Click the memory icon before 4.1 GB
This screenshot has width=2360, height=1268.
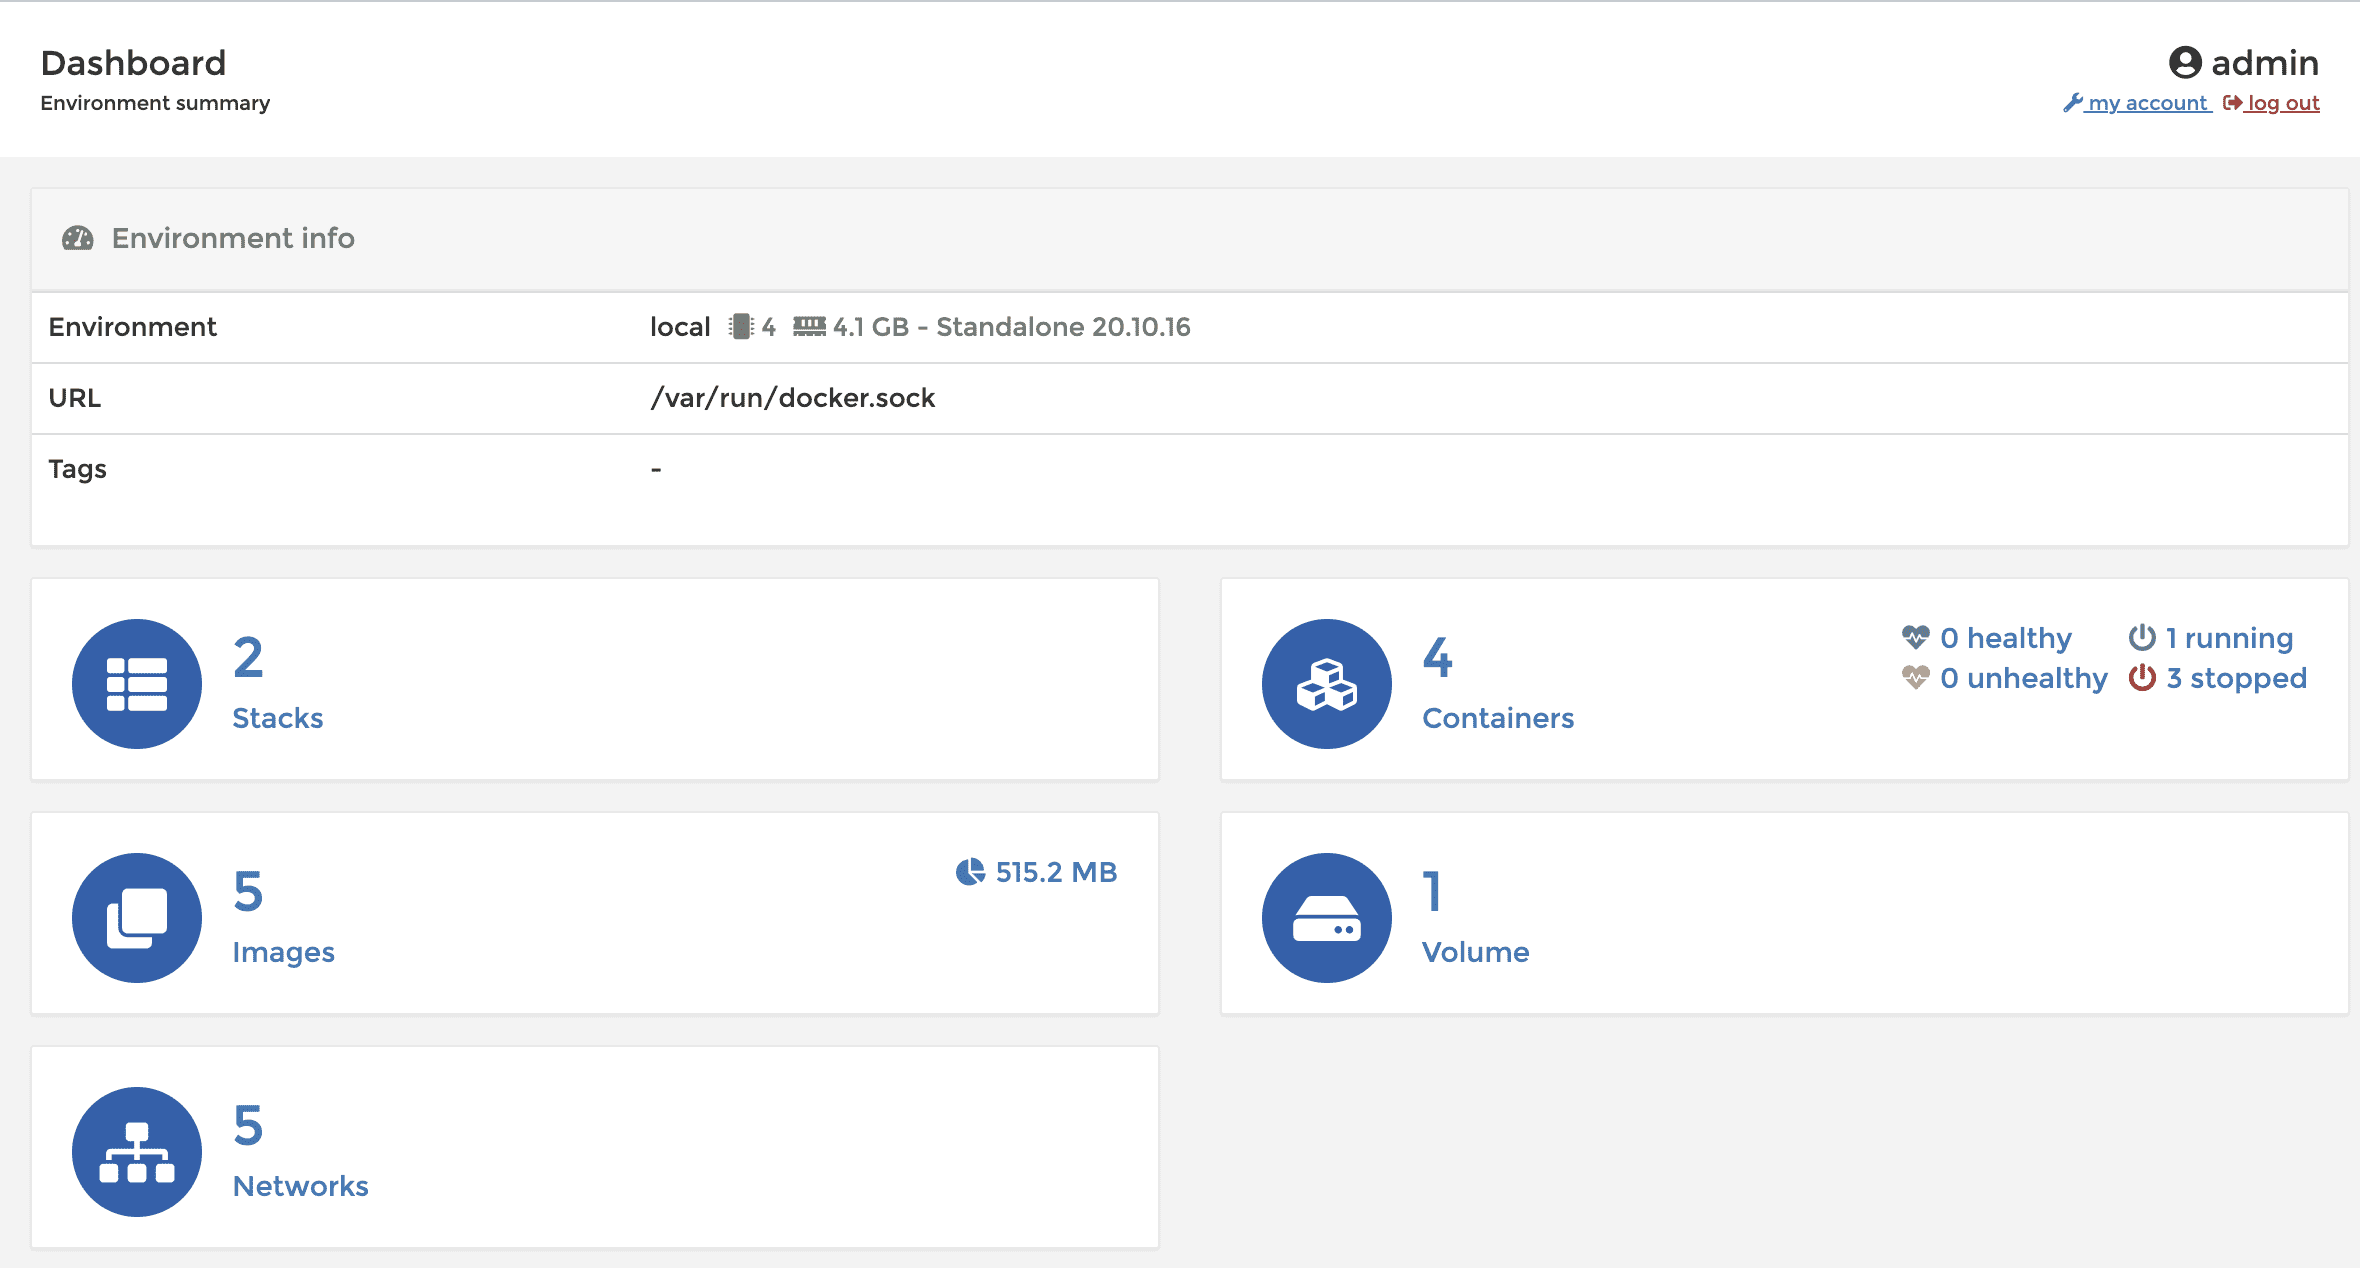pyautogui.click(x=809, y=326)
